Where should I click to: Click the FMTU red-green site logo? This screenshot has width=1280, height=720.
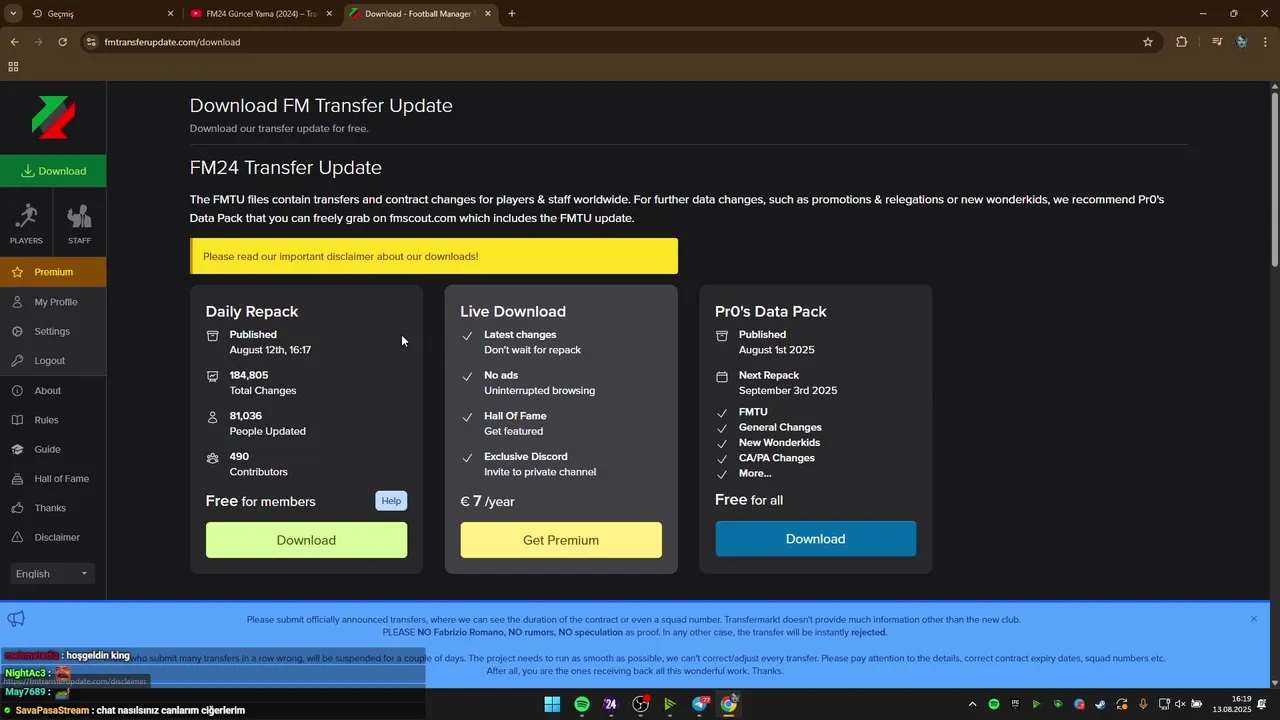pos(53,117)
